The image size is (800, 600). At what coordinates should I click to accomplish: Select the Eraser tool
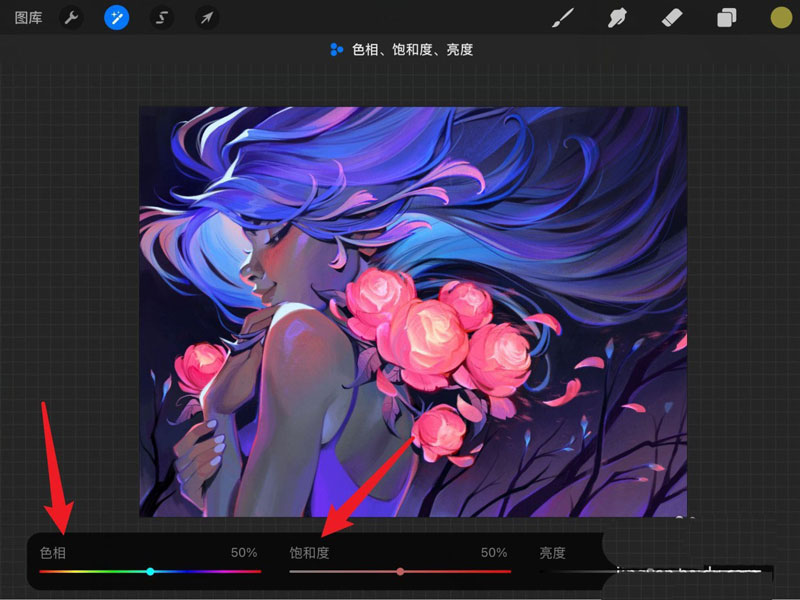672,17
